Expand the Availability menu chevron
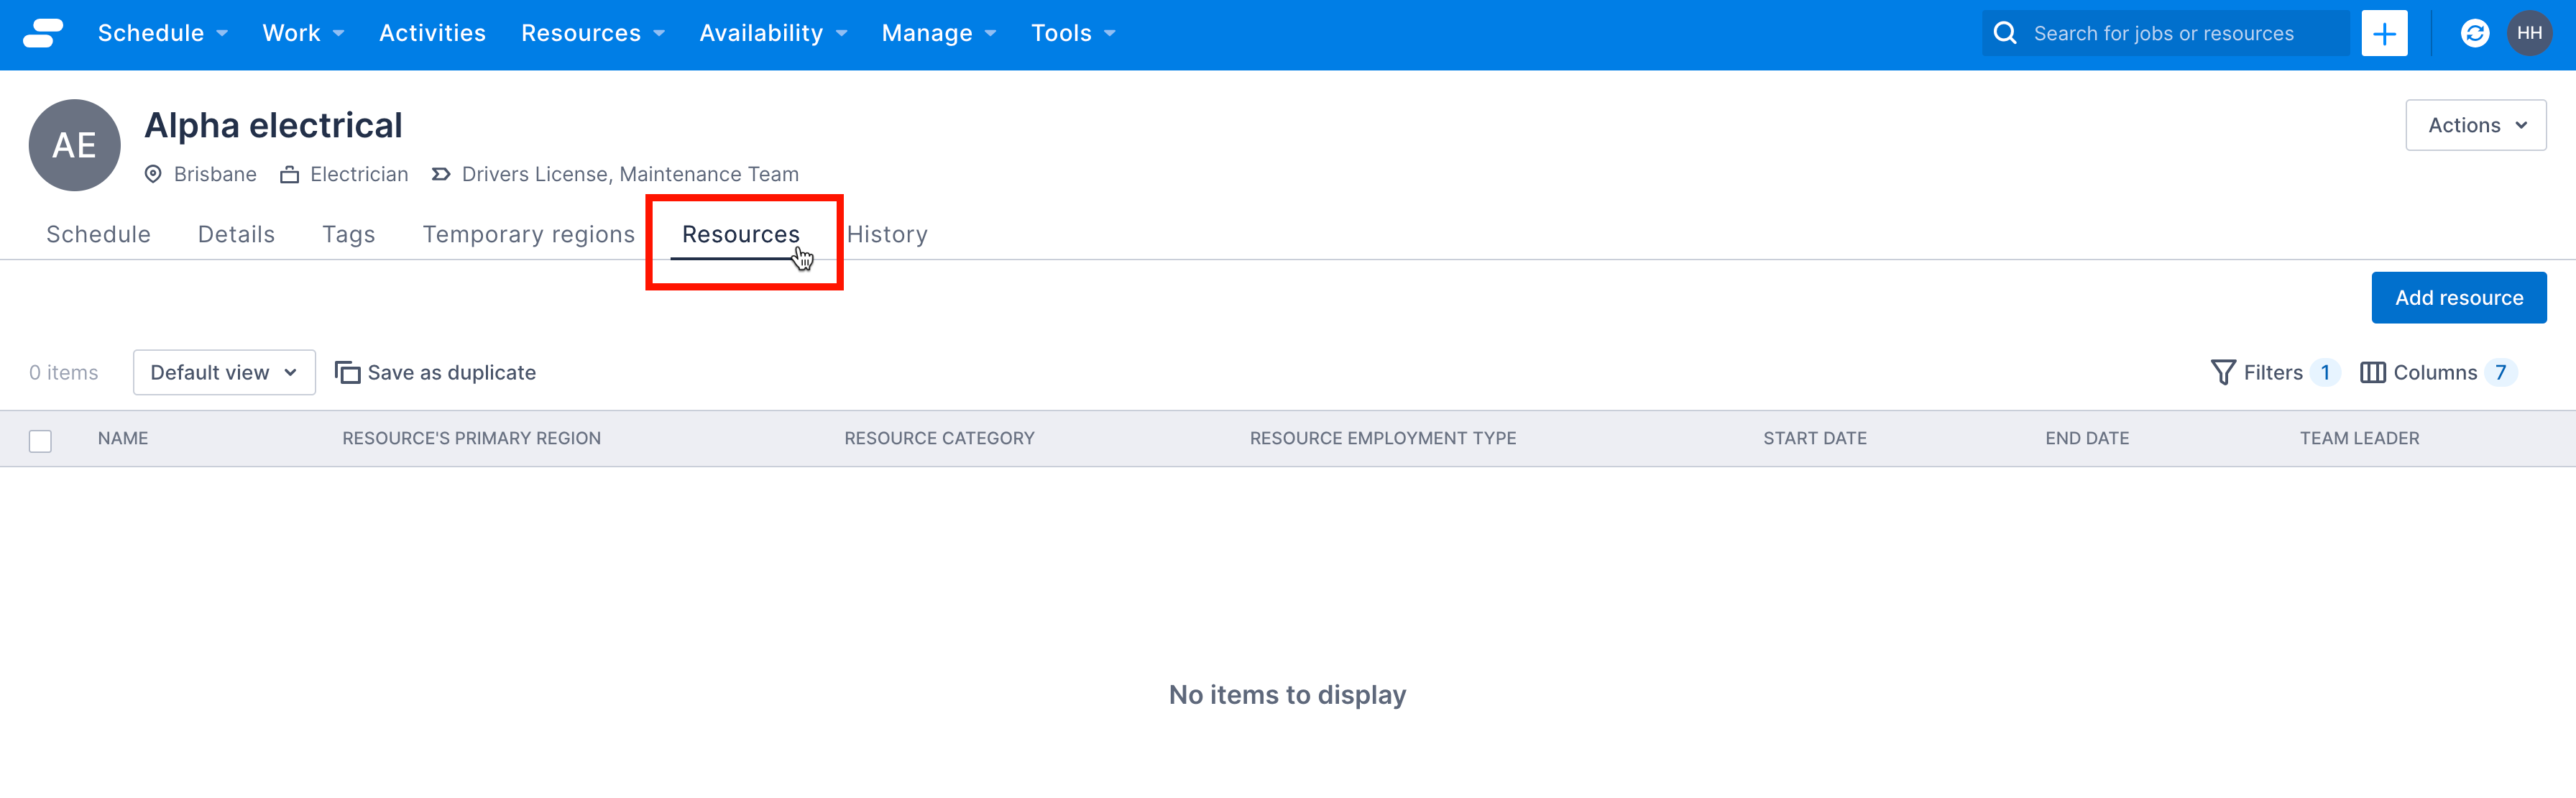This screenshot has height=798, width=2576. 841,33
